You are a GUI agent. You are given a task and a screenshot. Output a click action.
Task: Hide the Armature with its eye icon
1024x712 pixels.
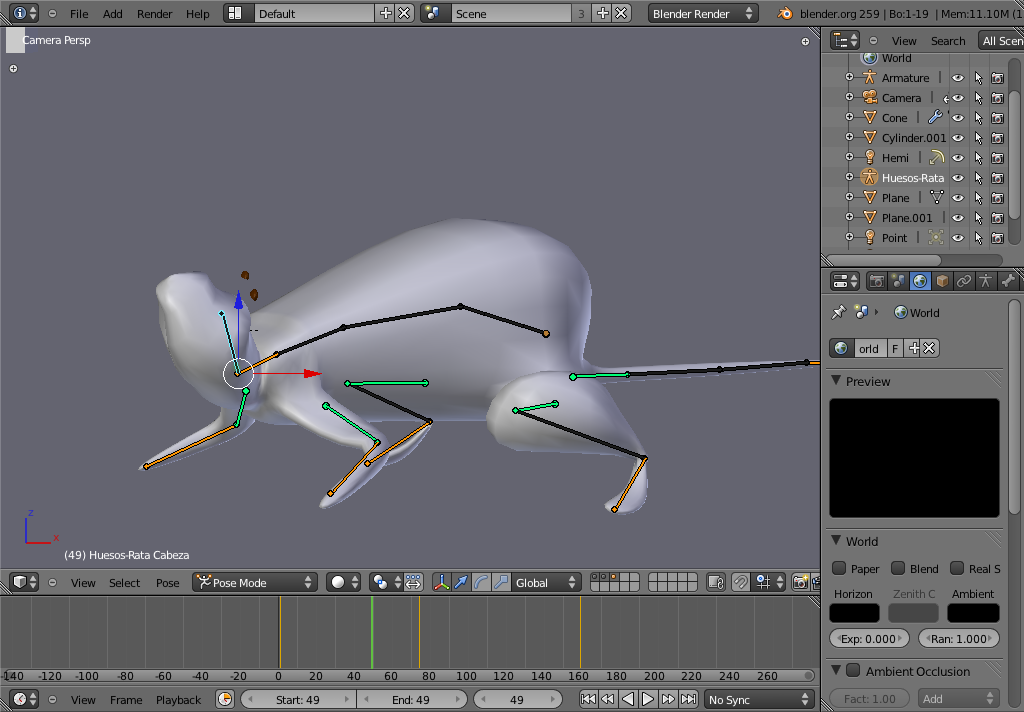click(957, 78)
